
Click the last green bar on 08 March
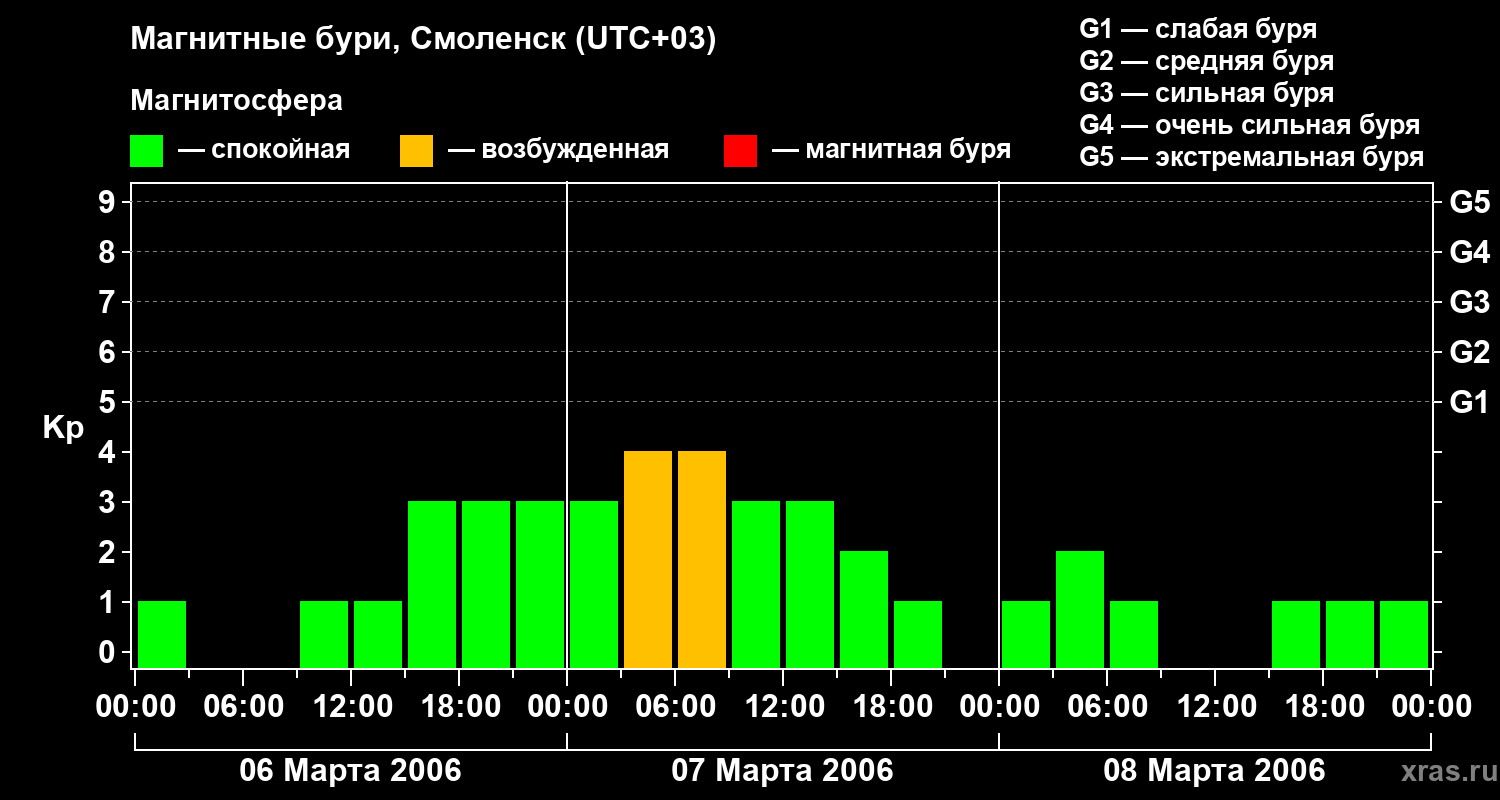[x=1404, y=635]
